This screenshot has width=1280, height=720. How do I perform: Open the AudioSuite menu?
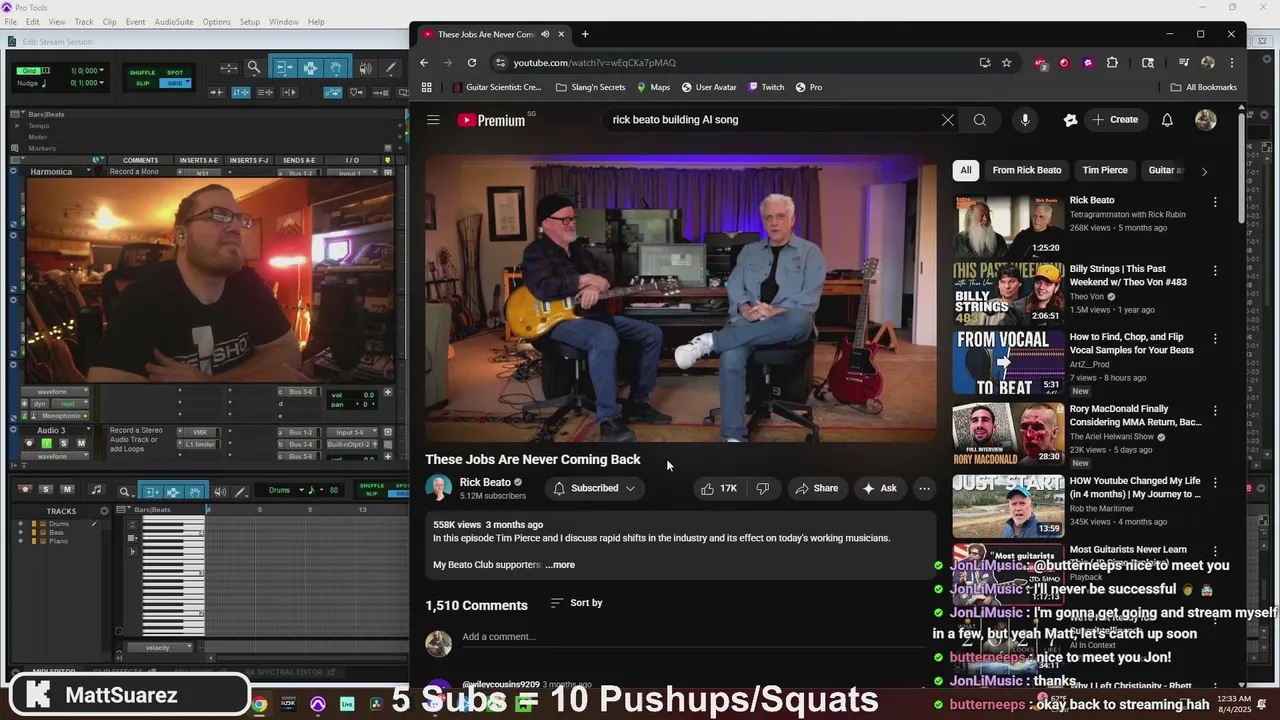pos(174,22)
